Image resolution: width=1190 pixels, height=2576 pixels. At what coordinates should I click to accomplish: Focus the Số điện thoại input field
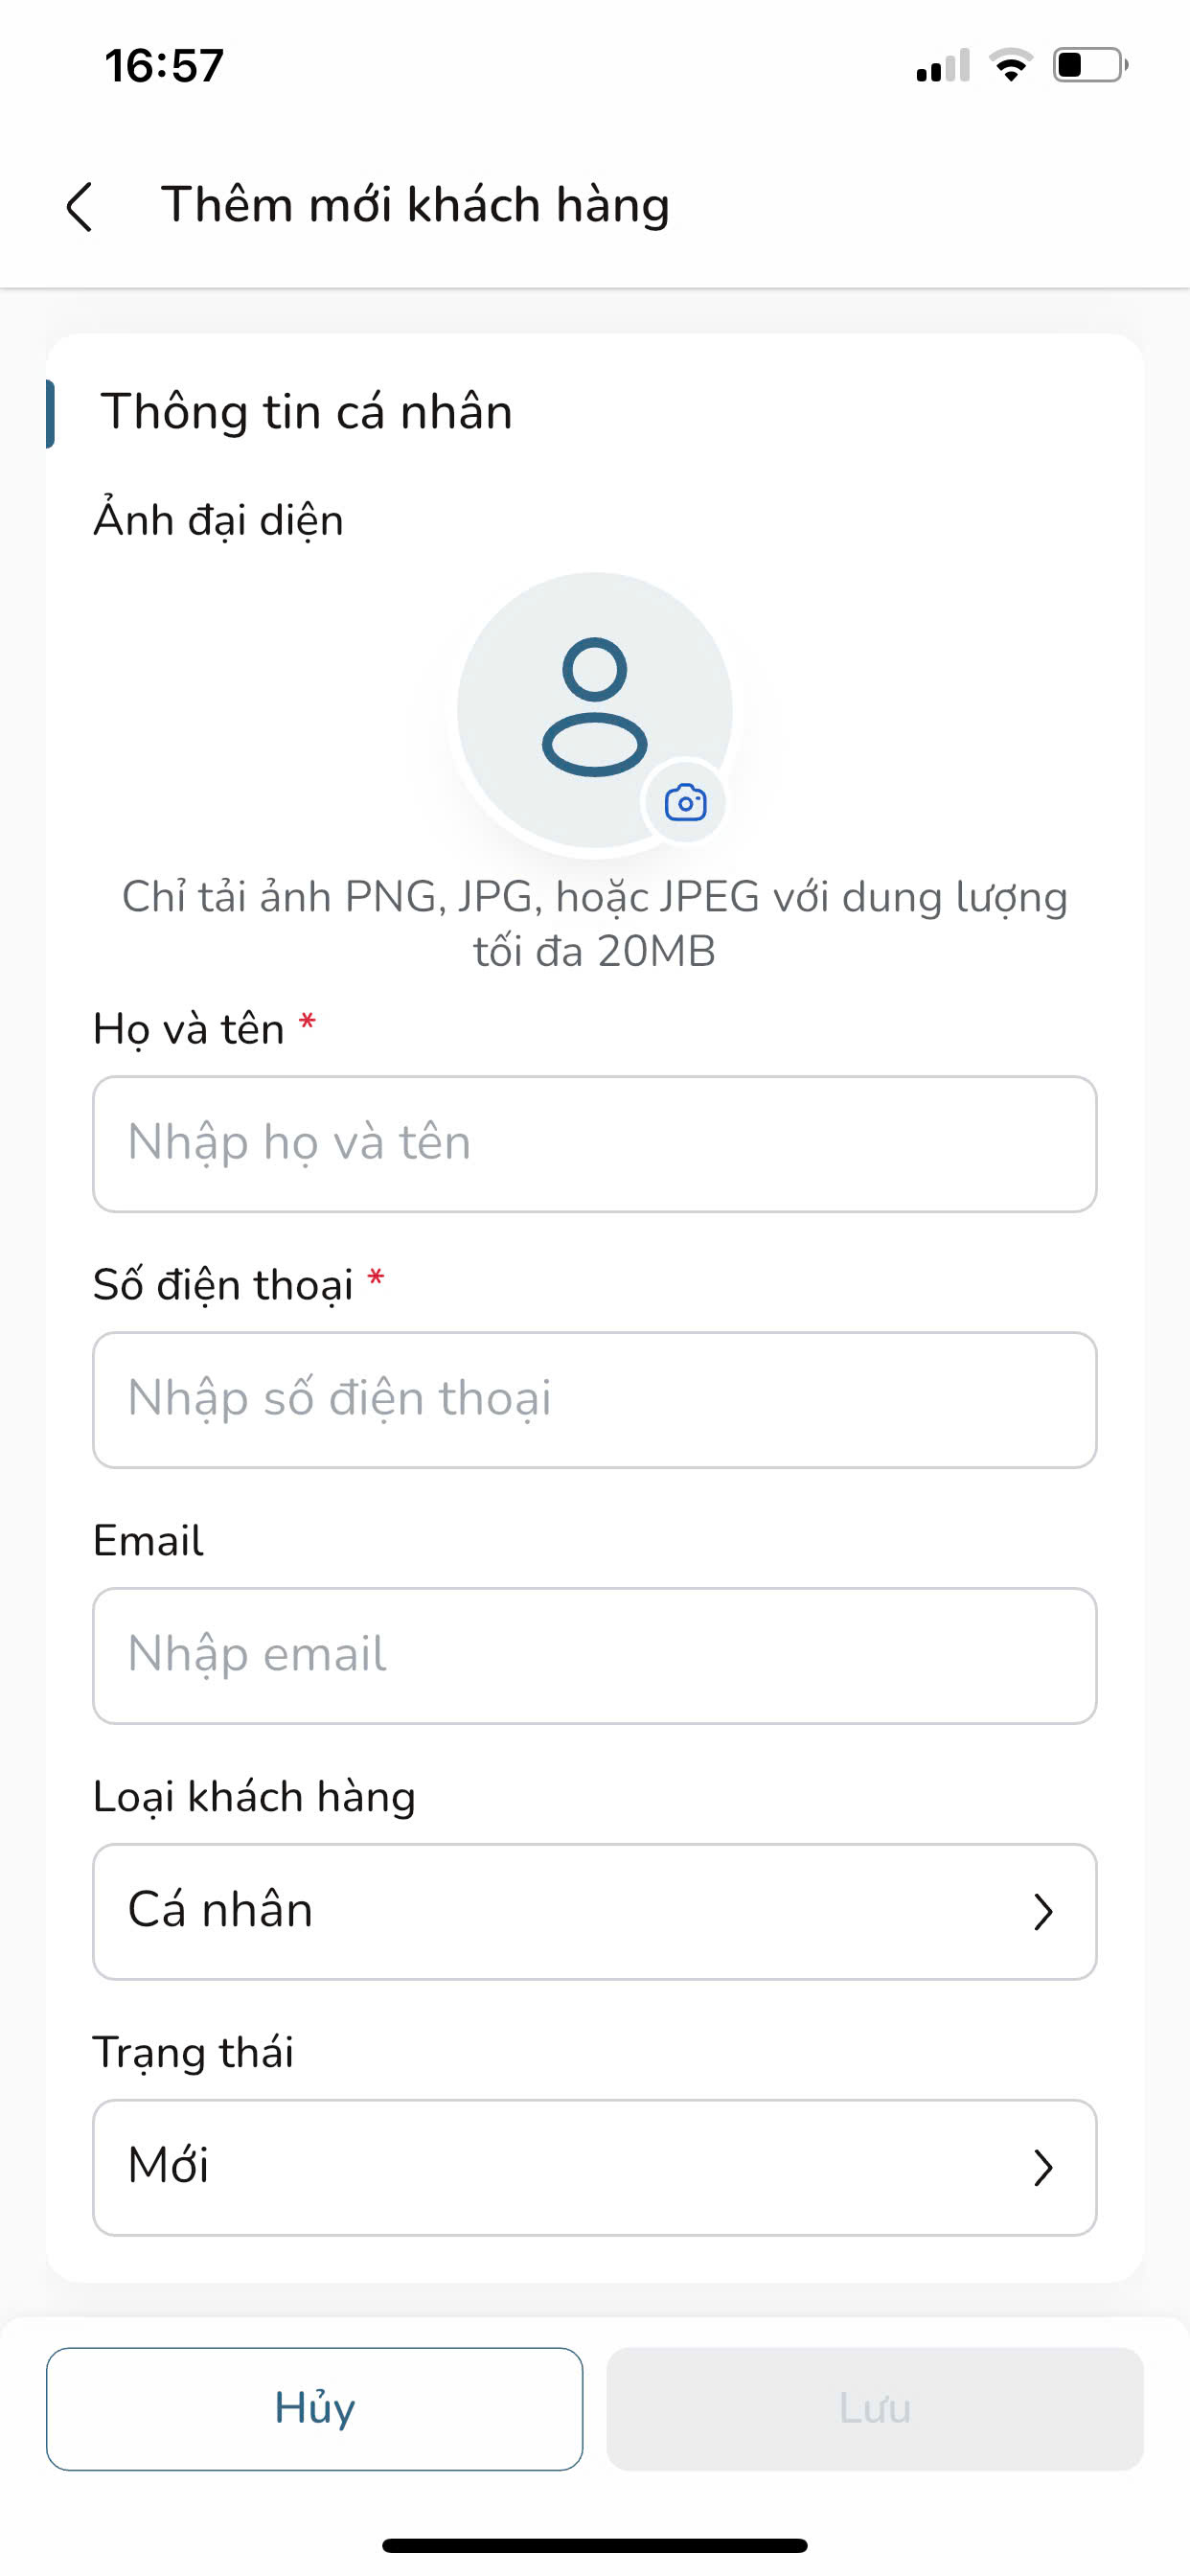pos(594,1400)
